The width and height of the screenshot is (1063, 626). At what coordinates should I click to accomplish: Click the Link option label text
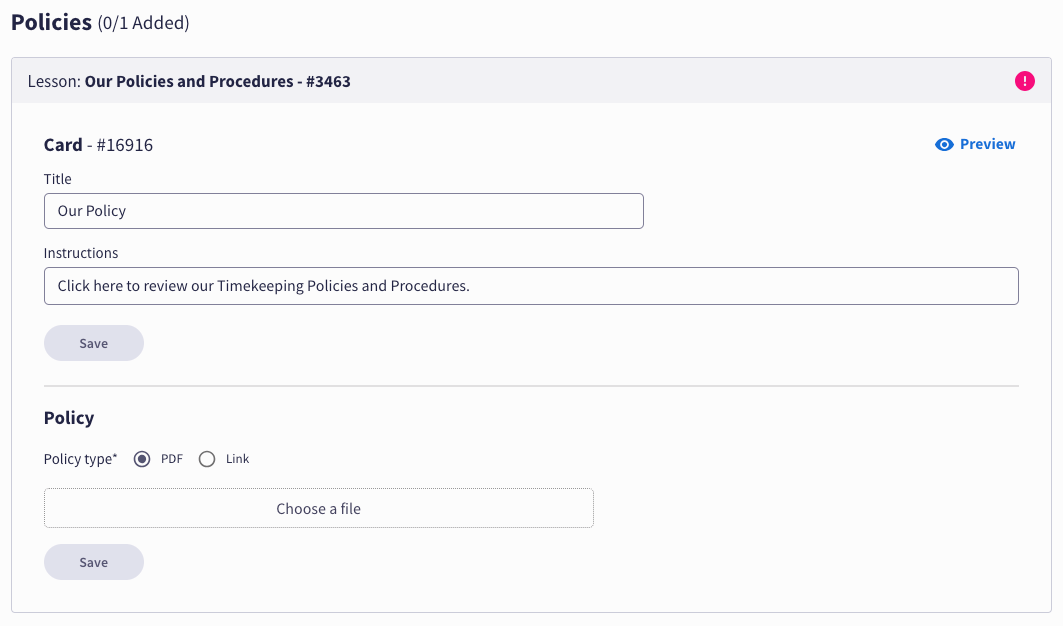point(238,459)
